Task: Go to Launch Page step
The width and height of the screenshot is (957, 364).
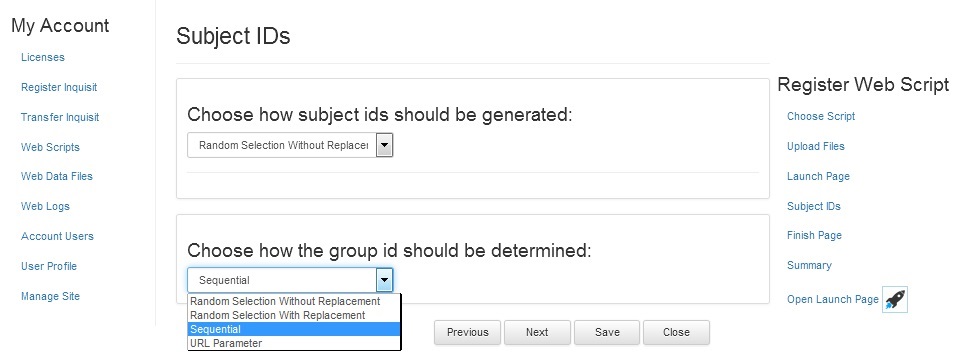Action: click(818, 177)
